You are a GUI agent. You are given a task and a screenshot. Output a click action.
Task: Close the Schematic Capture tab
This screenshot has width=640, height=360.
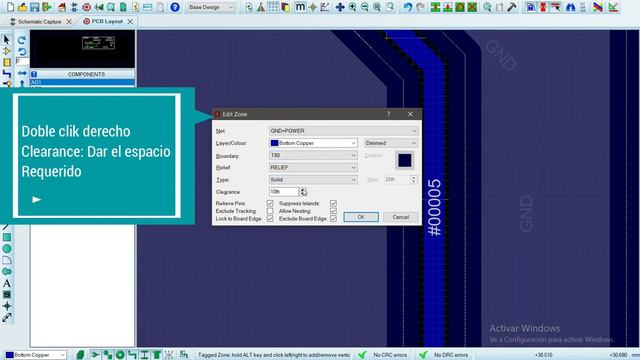pyautogui.click(x=69, y=21)
